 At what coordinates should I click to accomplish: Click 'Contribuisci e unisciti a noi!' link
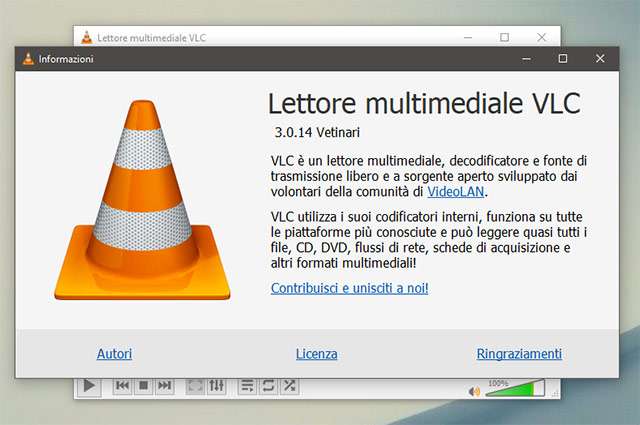pyautogui.click(x=349, y=288)
